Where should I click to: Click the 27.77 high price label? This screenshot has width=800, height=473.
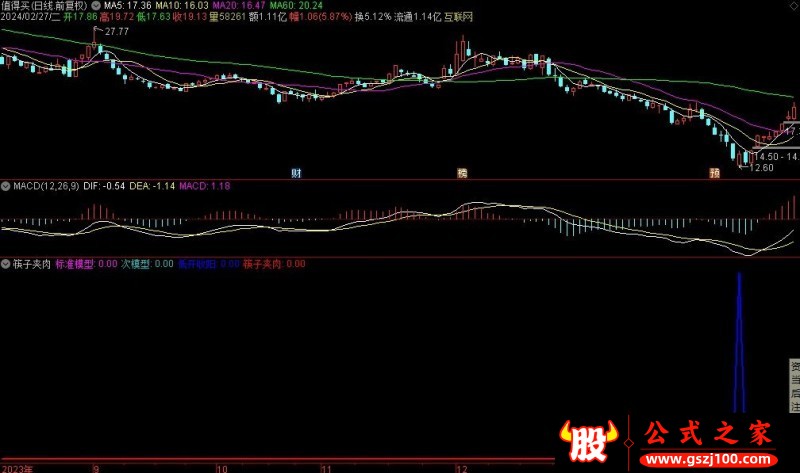point(116,33)
